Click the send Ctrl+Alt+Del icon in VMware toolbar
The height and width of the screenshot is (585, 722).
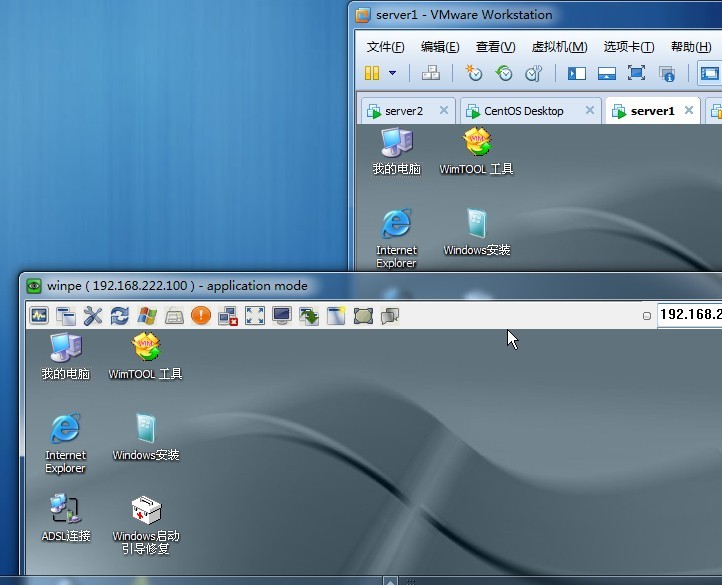pos(431,73)
